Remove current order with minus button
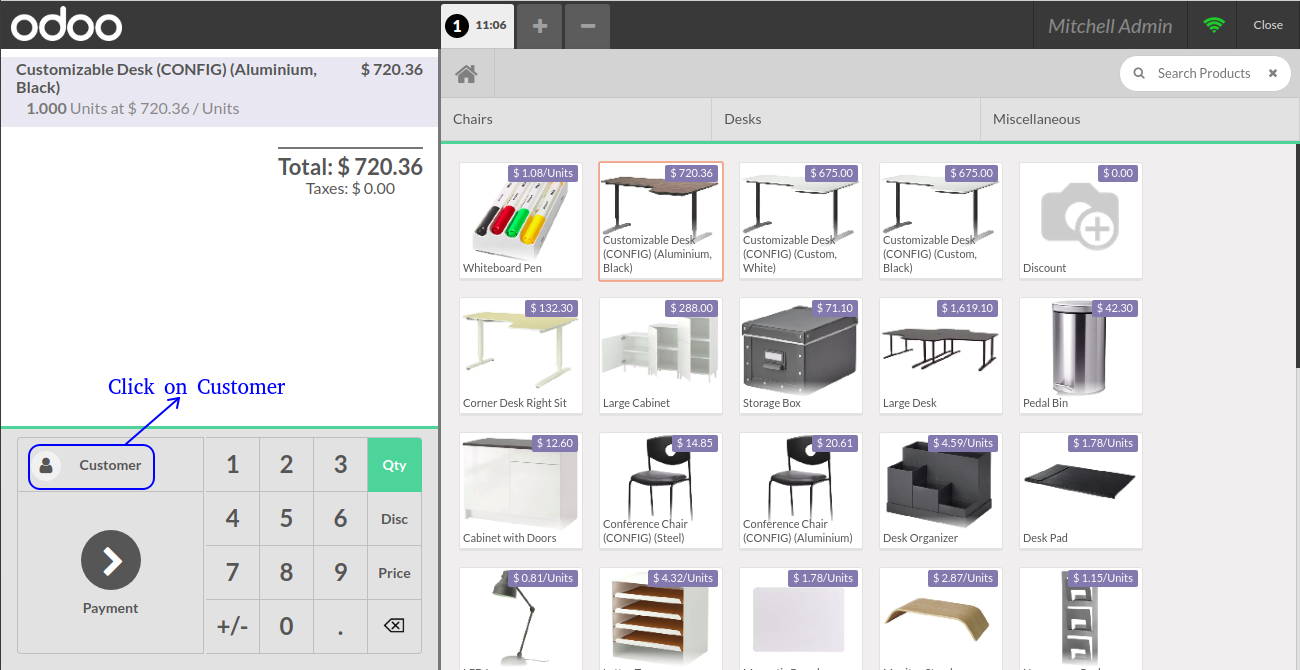 tap(588, 26)
